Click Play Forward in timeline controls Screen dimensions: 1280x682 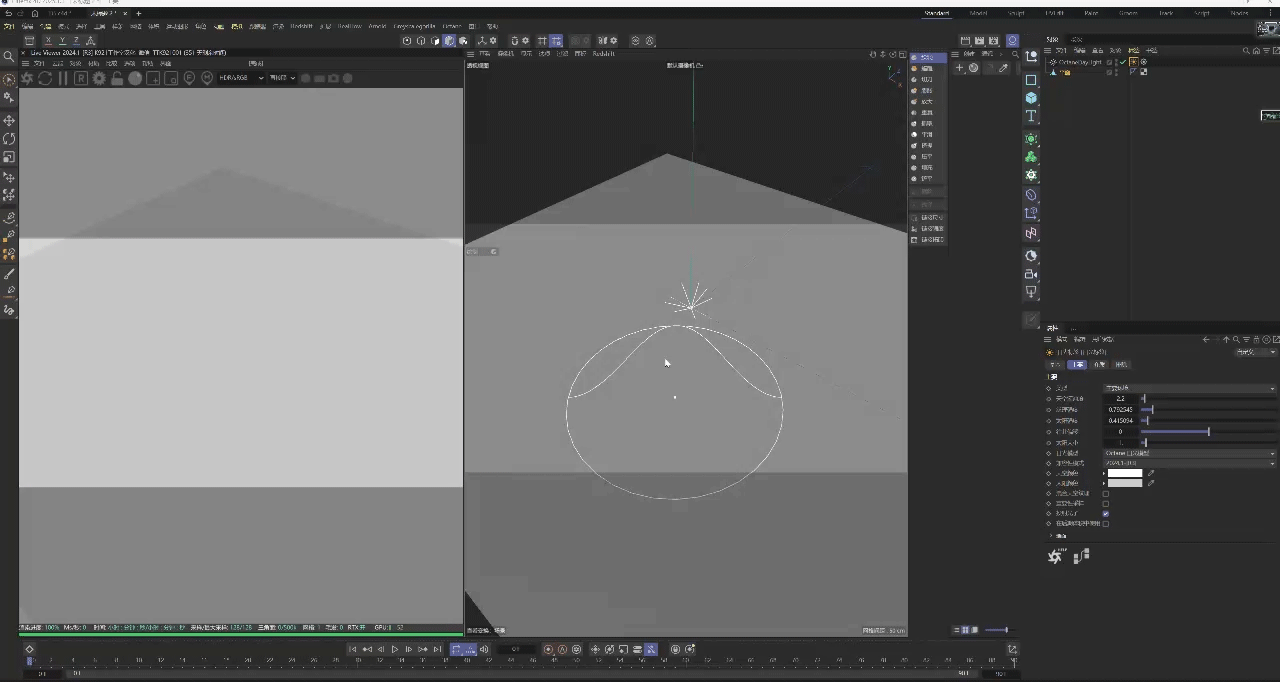[x=394, y=650]
